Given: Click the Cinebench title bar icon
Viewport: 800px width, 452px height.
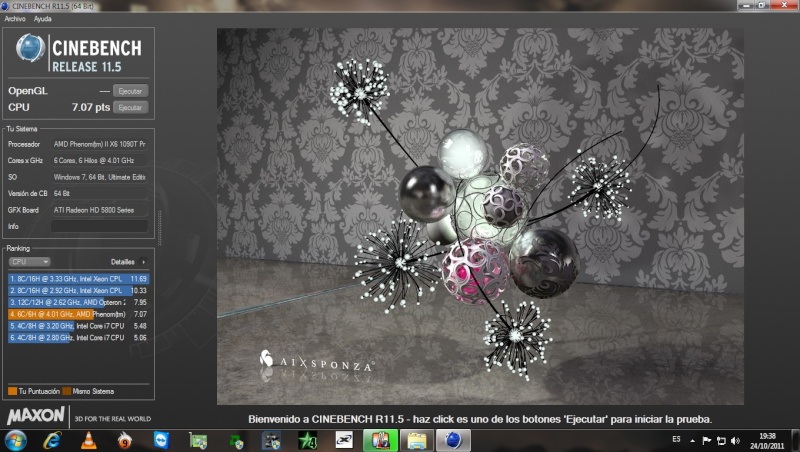Looking at the screenshot, I should [x=5, y=6].
